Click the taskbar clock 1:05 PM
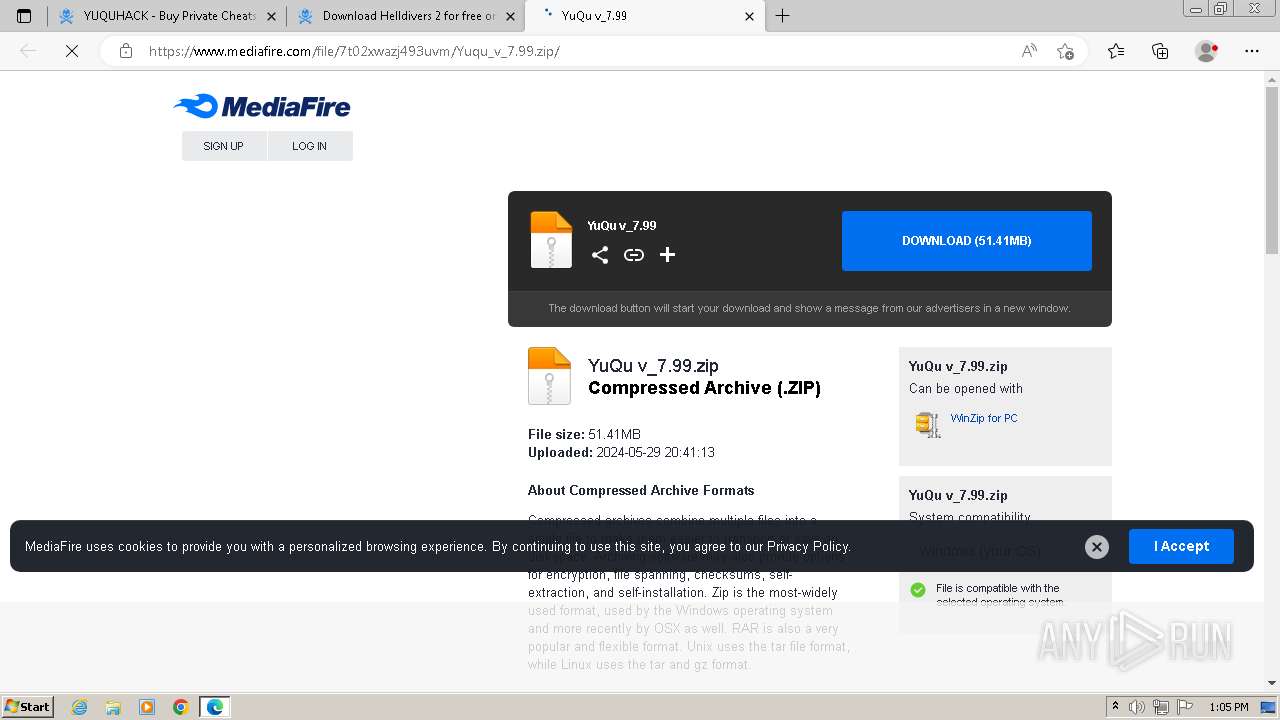Image resolution: width=1280 pixels, height=720 pixels. pyautogui.click(x=1229, y=707)
